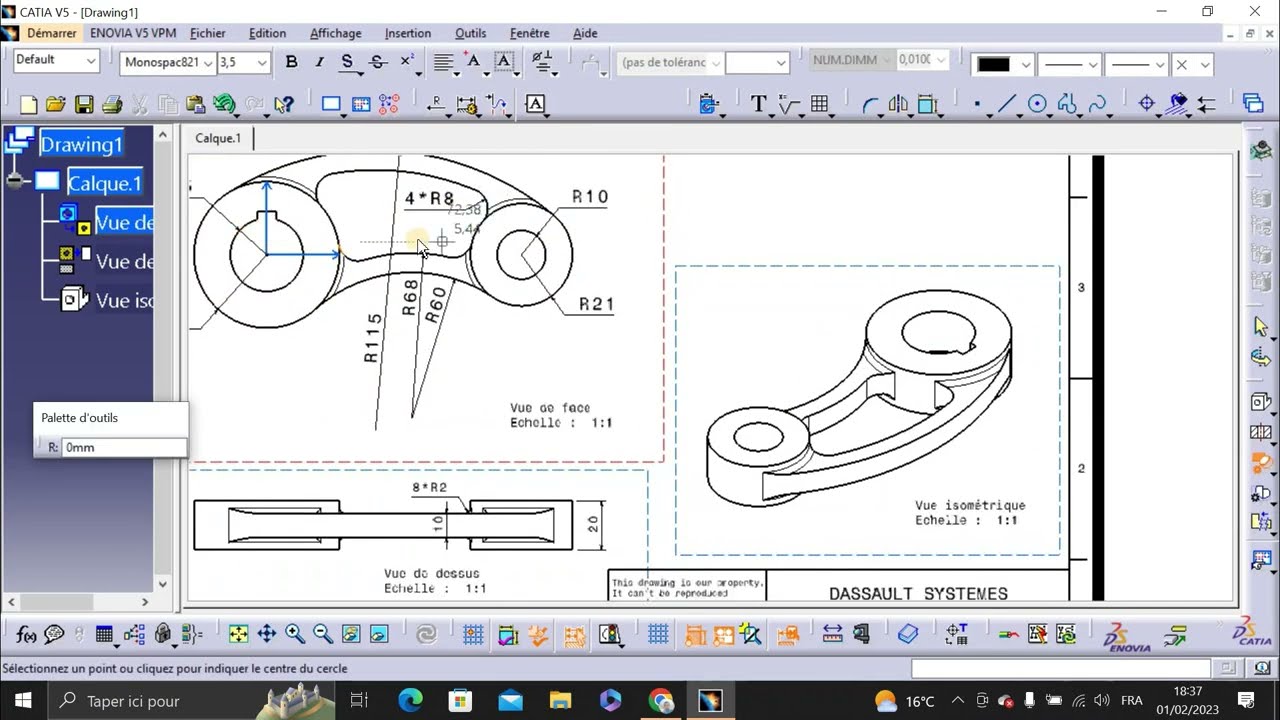Viewport: 1280px width, 720px height.
Task: Open the Default style dropdown
Action: tap(56, 60)
